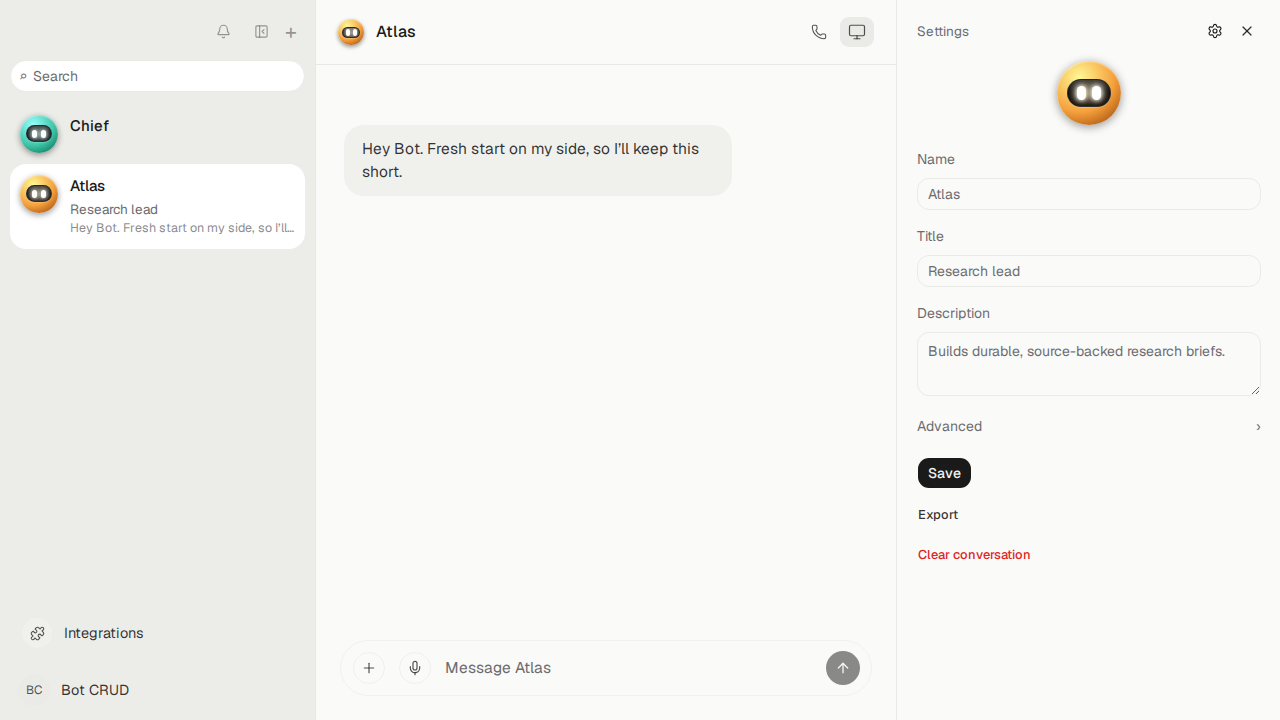Toggle the sidebar panel layout icon
The image size is (1280, 720).
click(261, 32)
